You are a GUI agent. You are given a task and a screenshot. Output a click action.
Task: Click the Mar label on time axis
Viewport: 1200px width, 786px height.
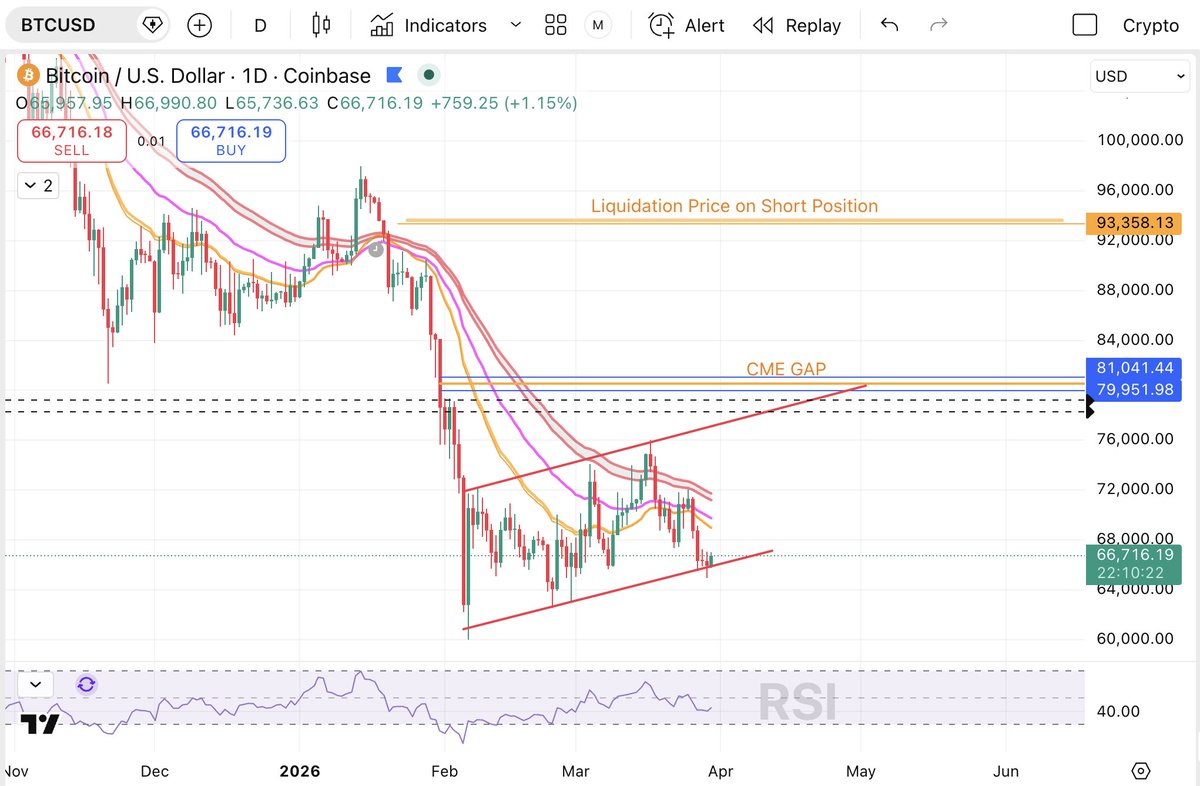(x=575, y=771)
